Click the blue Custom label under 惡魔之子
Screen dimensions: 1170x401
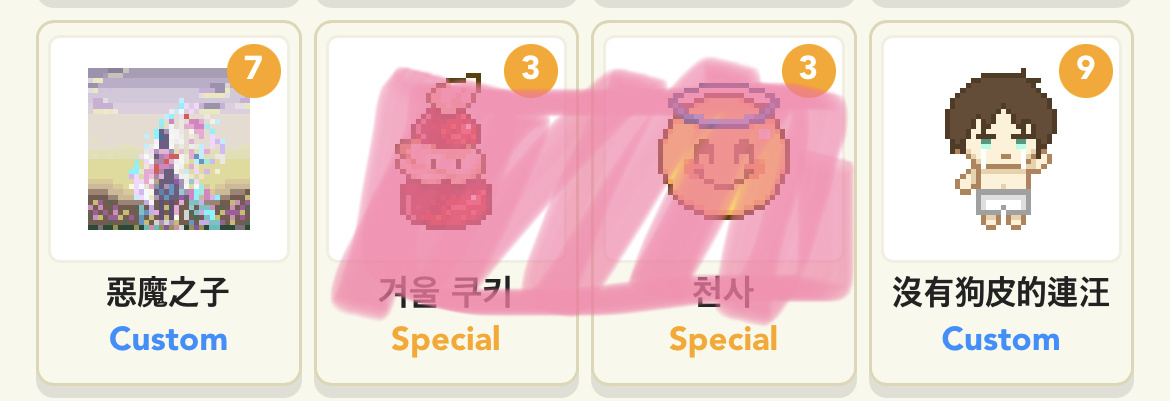tap(169, 340)
